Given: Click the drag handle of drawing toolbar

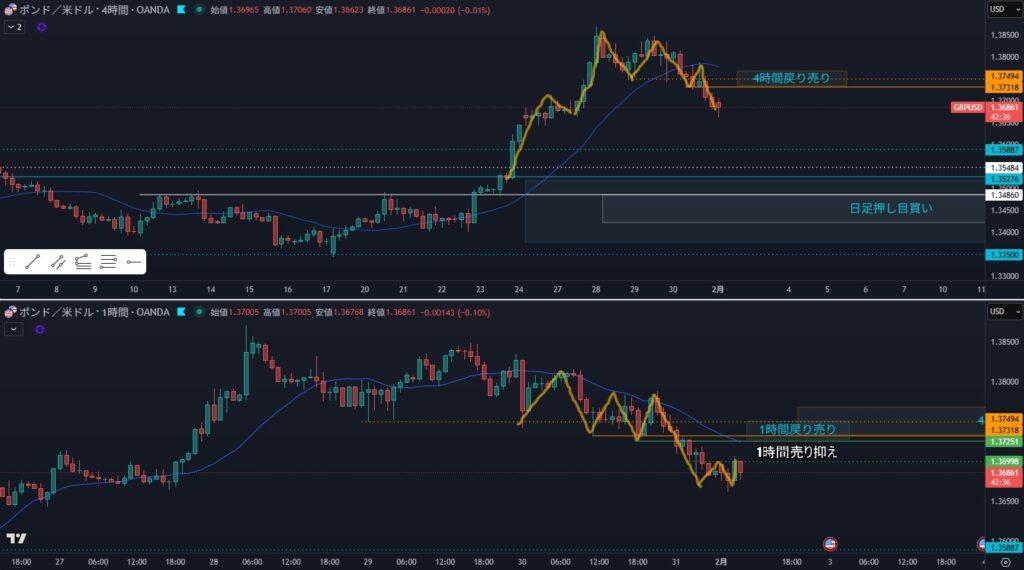Looking at the screenshot, I should tap(12, 262).
